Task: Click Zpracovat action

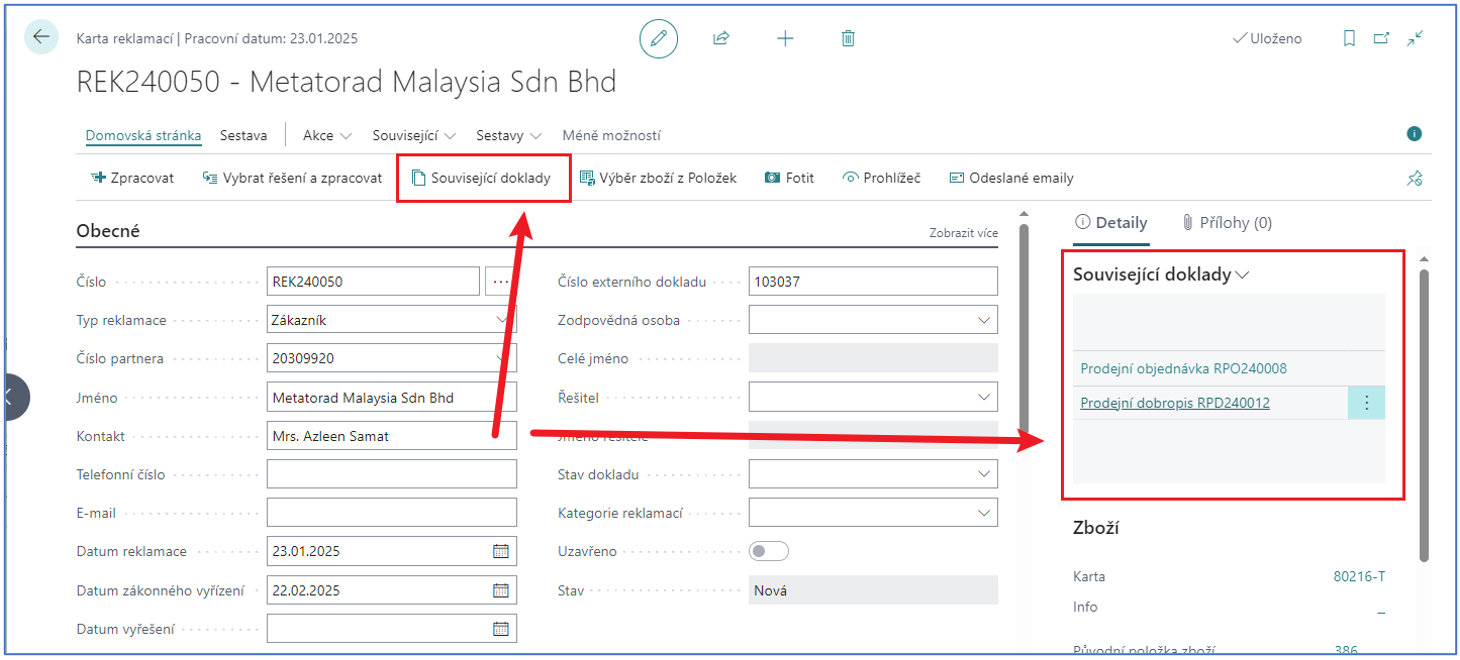Action: (x=133, y=178)
